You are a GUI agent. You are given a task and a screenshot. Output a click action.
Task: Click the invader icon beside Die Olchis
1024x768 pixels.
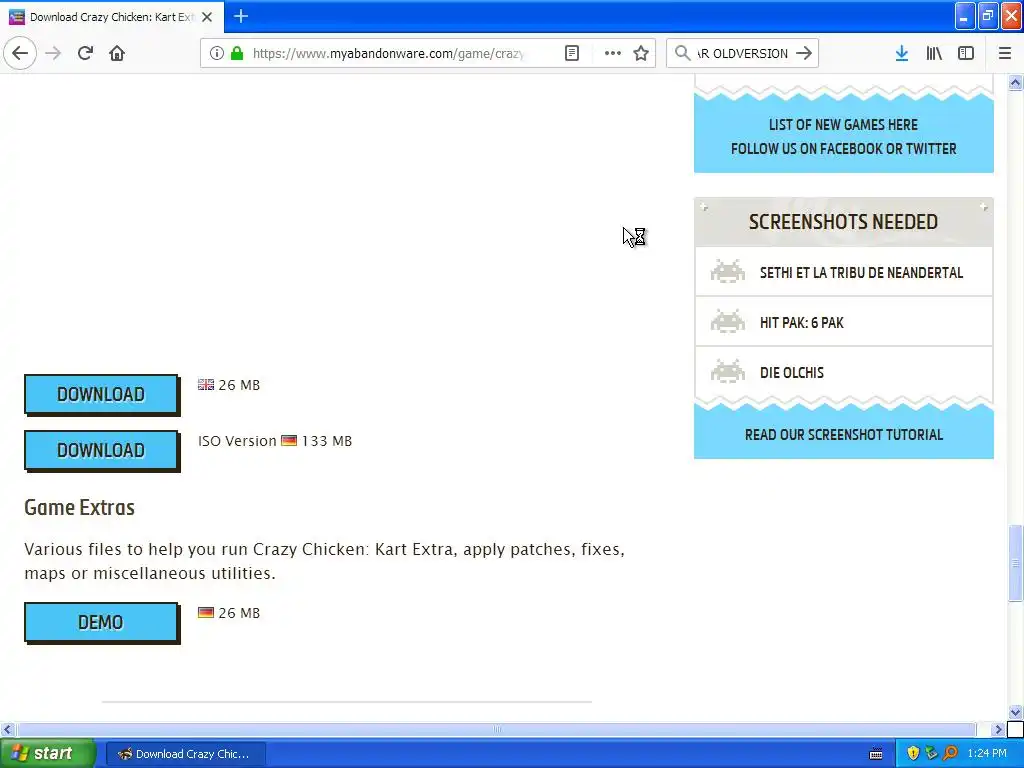point(728,372)
